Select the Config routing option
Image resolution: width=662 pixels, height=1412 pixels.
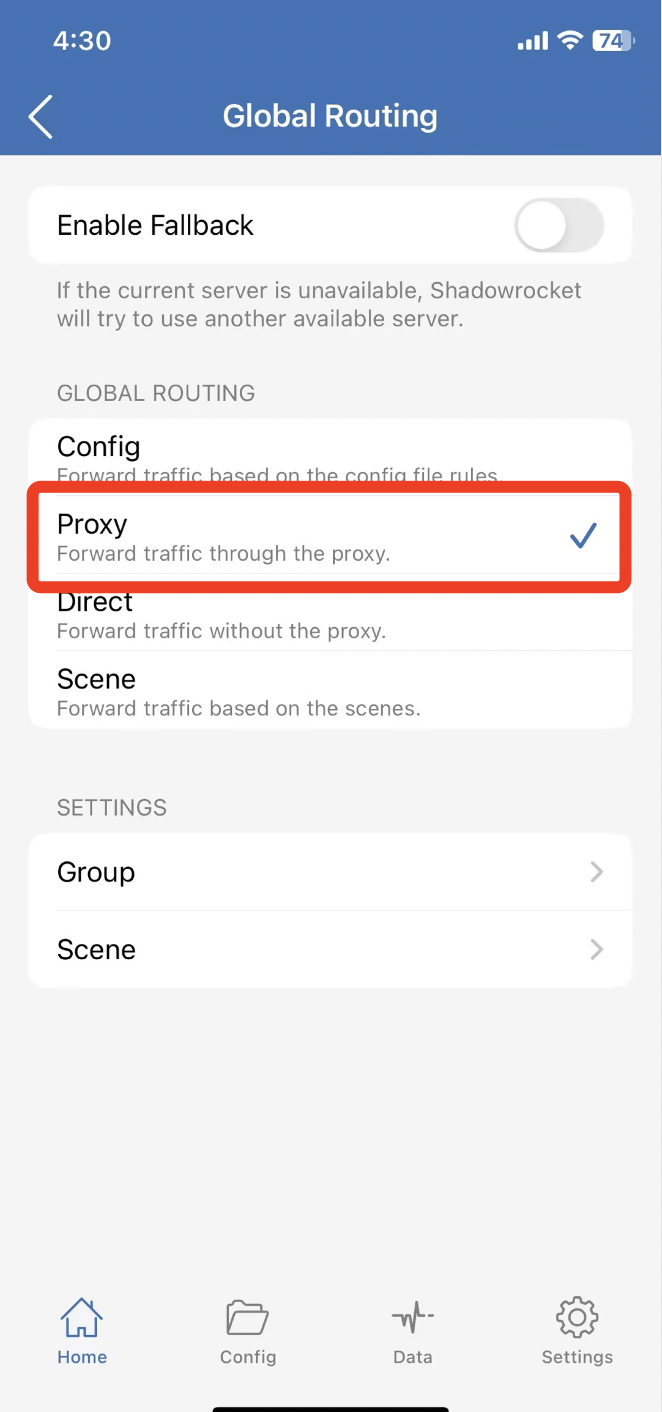330,457
